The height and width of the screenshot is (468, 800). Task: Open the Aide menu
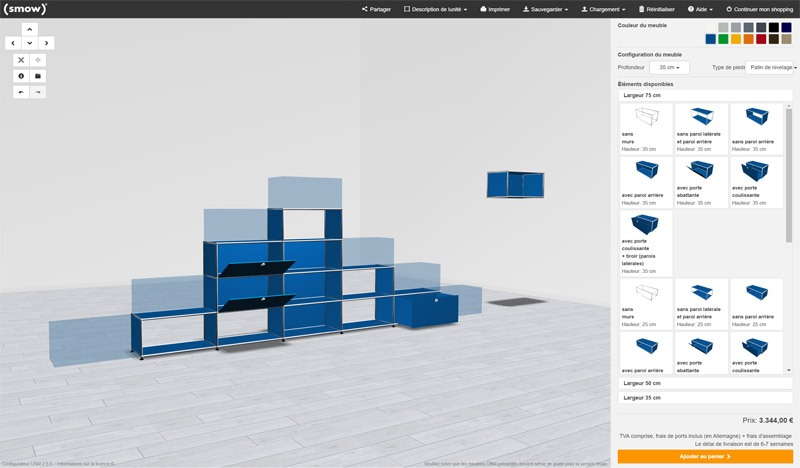[x=700, y=9]
